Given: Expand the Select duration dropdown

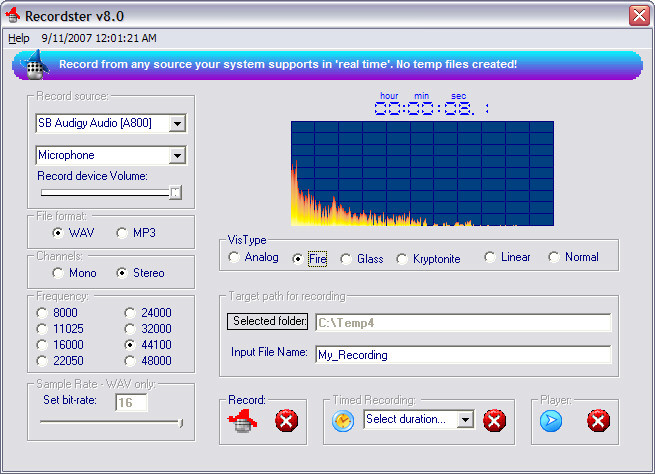Looking at the screenshot, I should pyautogui.click(x=465, y=419).
